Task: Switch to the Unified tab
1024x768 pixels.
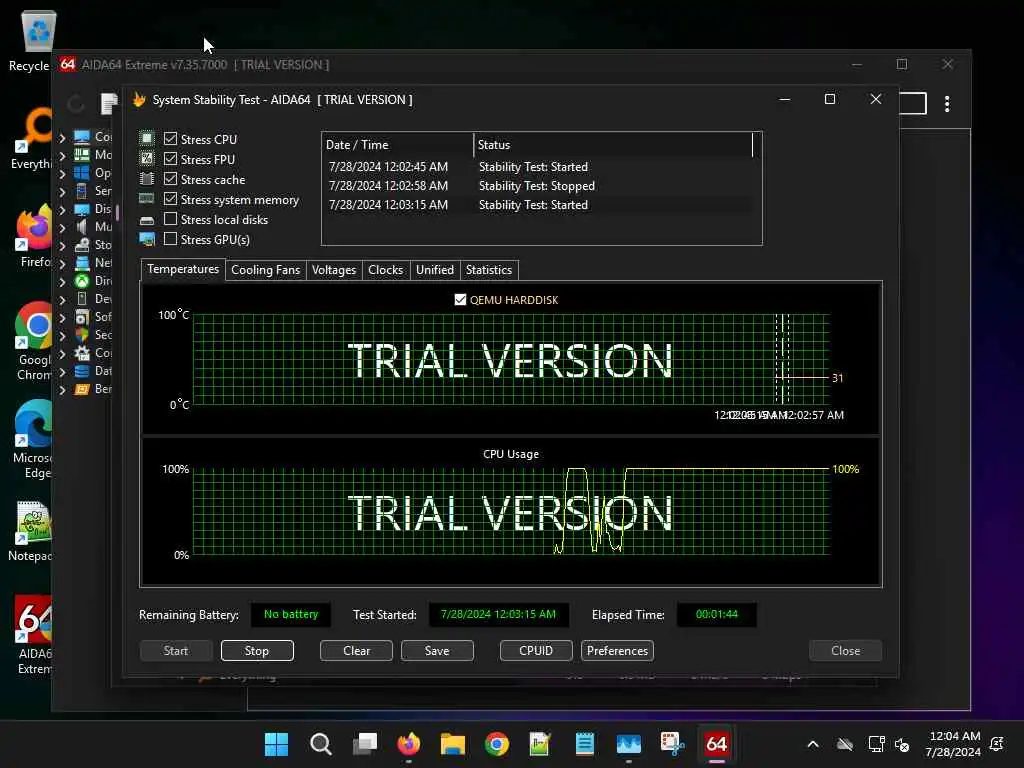Action: (434, 270)
